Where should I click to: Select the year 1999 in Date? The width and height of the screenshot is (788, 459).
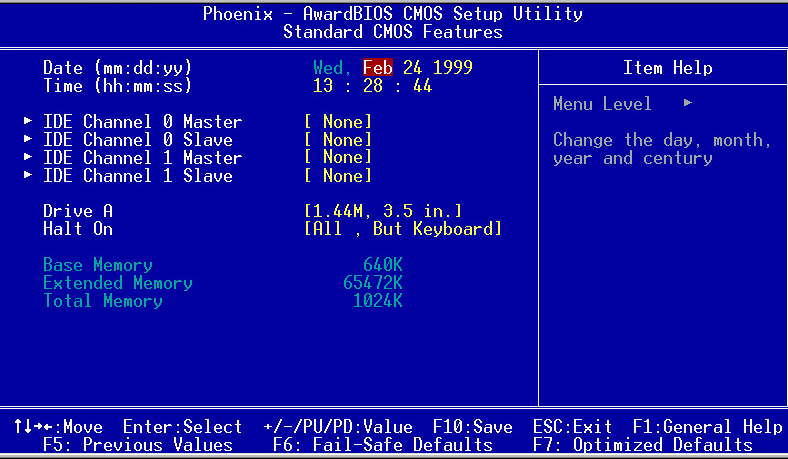(x=453, y=68)
